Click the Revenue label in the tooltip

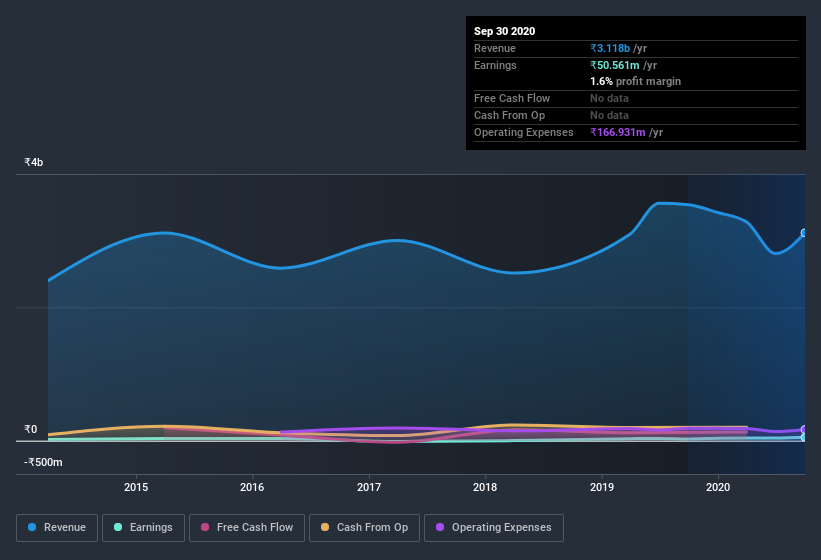coord(495,48)
